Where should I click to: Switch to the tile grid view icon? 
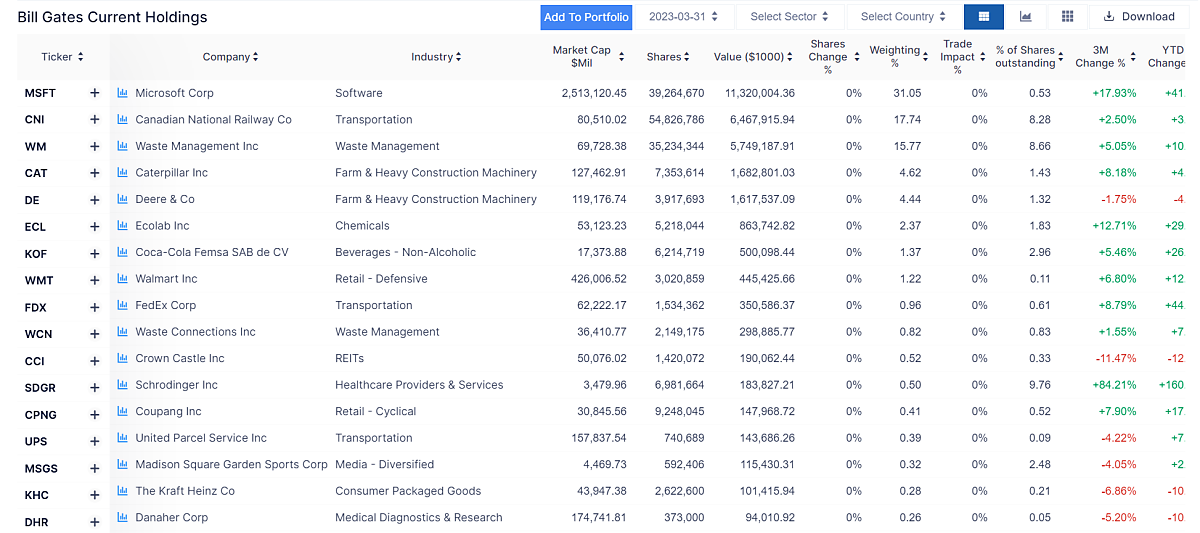coord(1068,16)
